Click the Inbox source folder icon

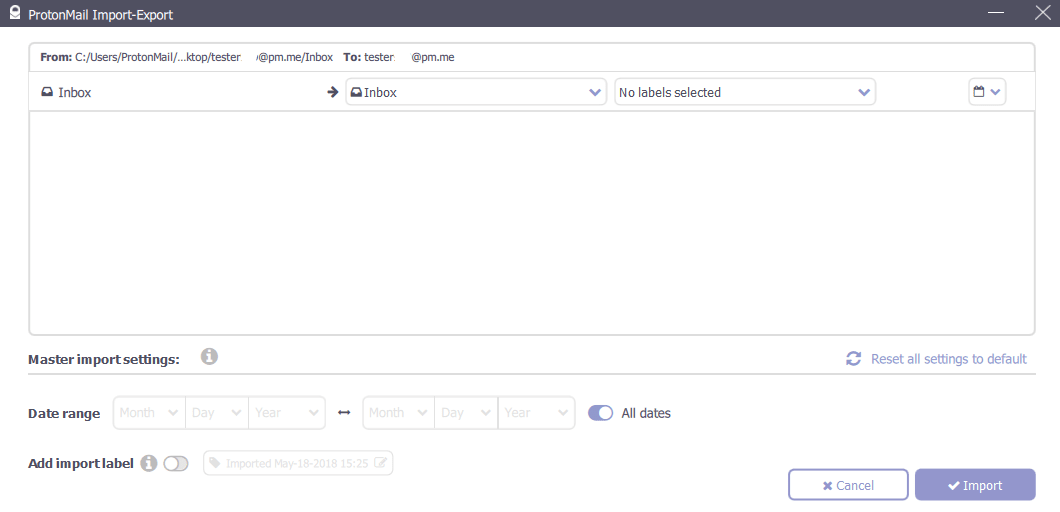tap(47, 93)
